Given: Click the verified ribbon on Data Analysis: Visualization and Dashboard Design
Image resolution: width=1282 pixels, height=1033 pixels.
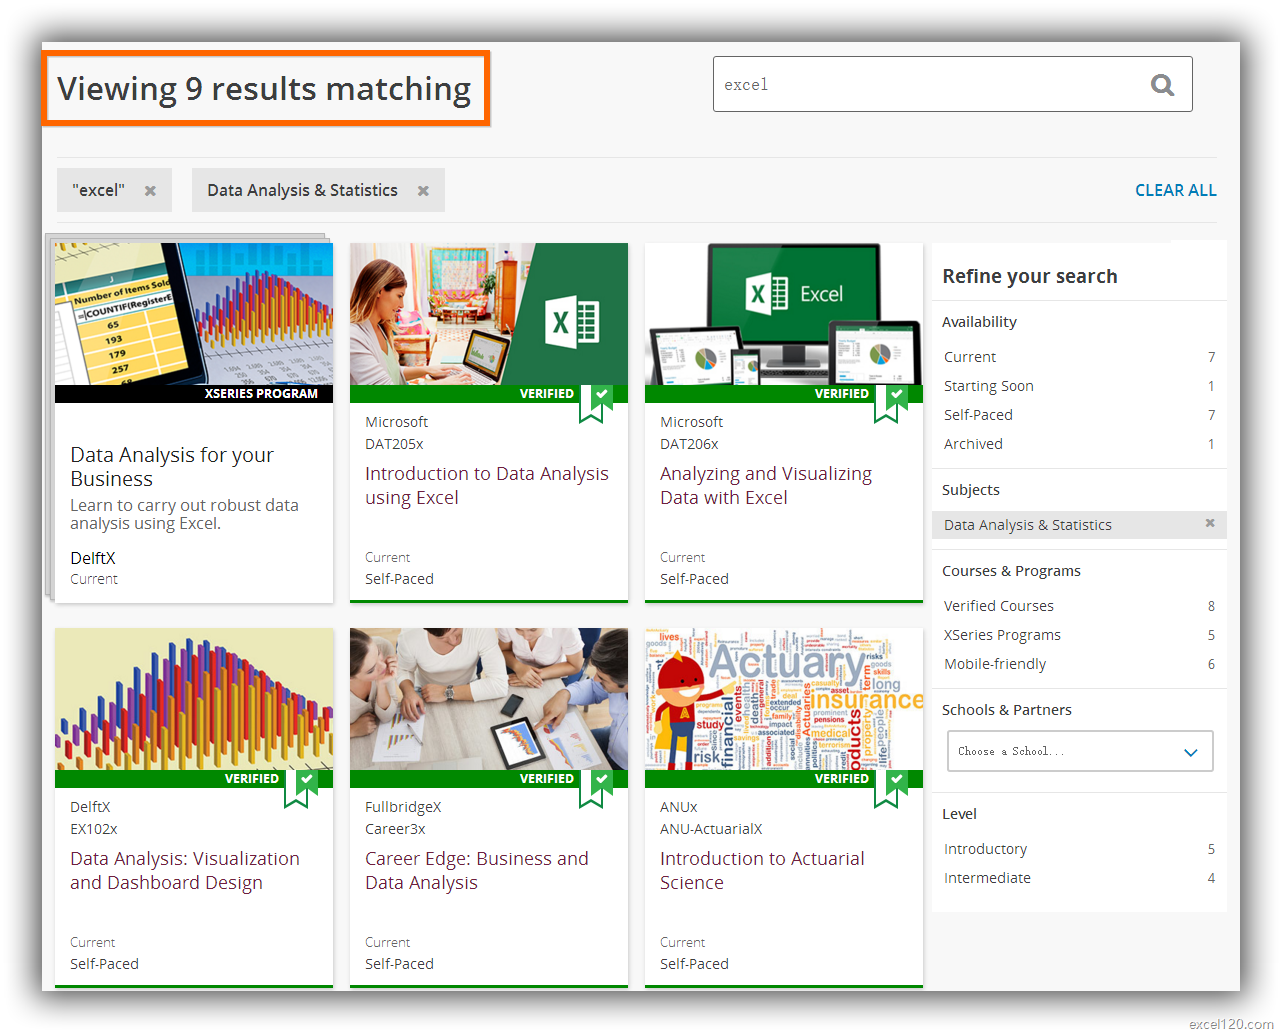Looking at the screenshot, I should pos(301,788).
